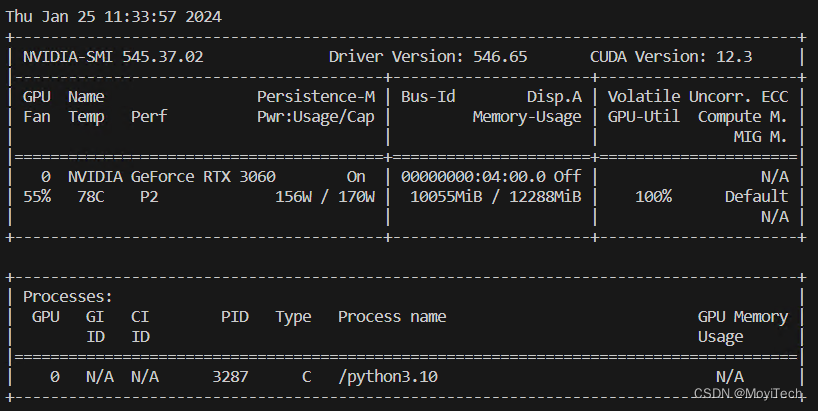This screenshot has width=818, height=411.
Task: Click the PID column header
Action: (235, 317)
